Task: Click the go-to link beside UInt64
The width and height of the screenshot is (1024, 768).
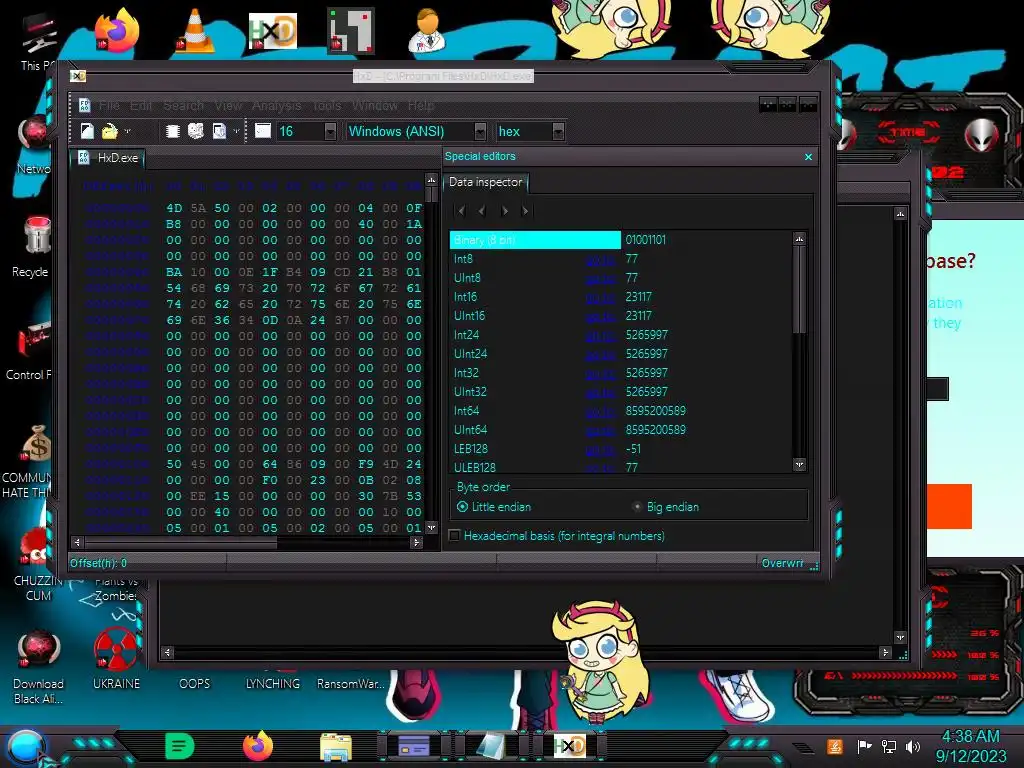Action: pos(600,430)
